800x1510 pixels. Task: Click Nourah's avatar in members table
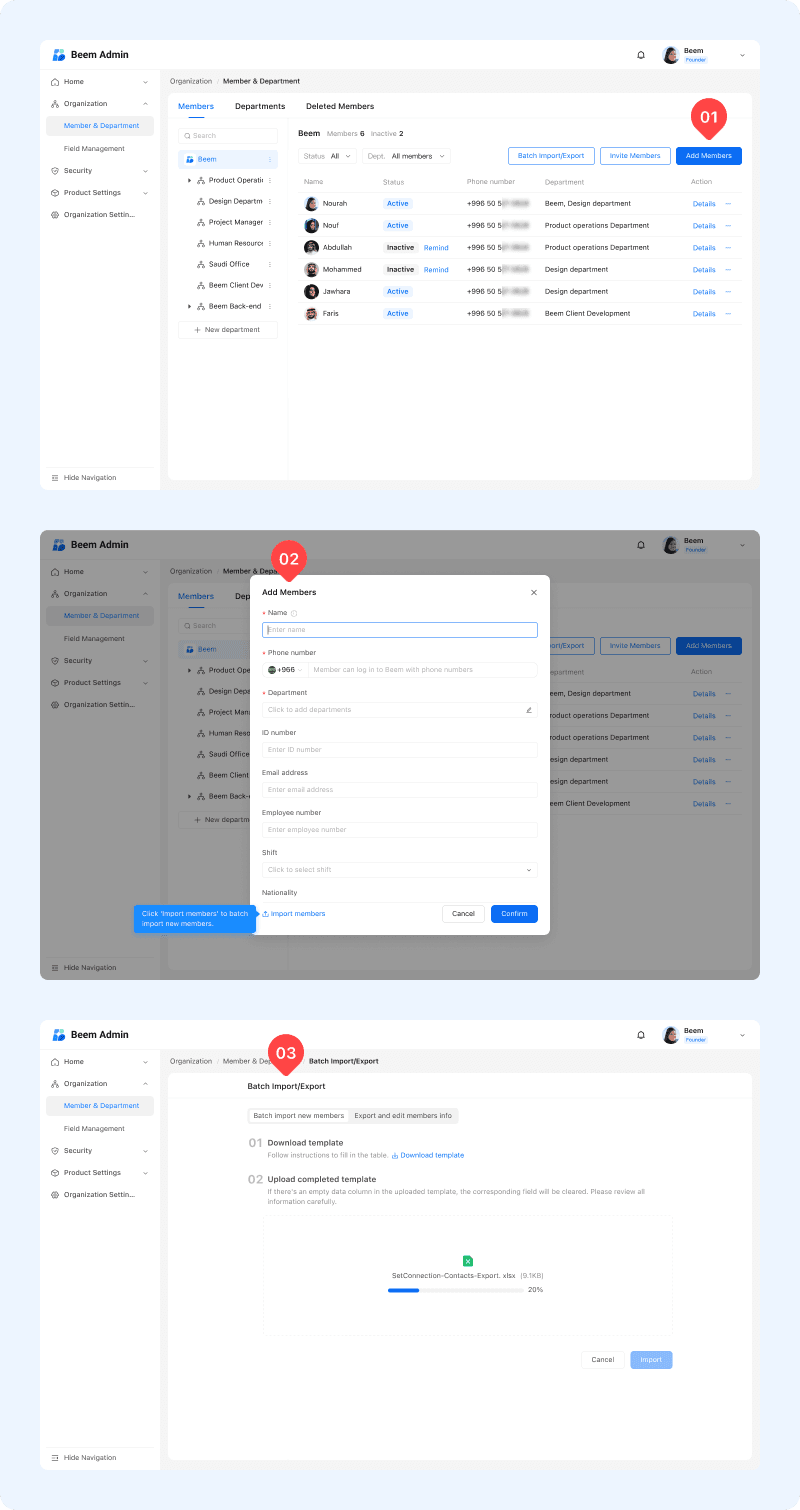click(311, 203)
